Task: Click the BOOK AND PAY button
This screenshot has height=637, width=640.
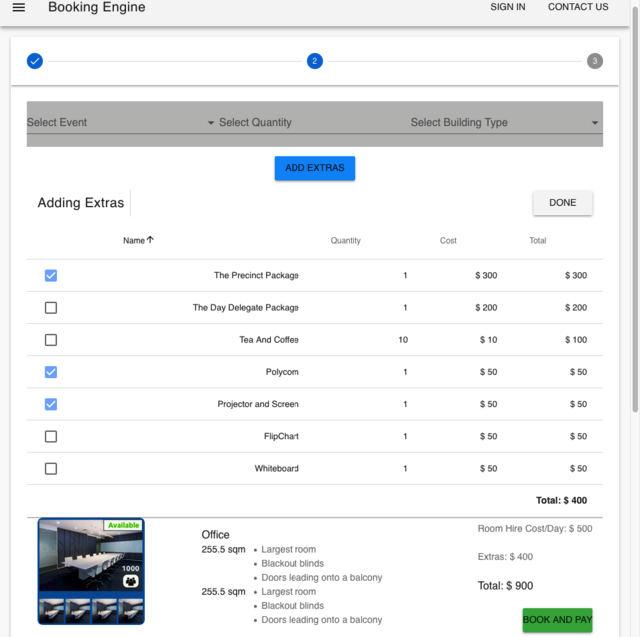Action: pyautogui.click(x=557, y=620)
